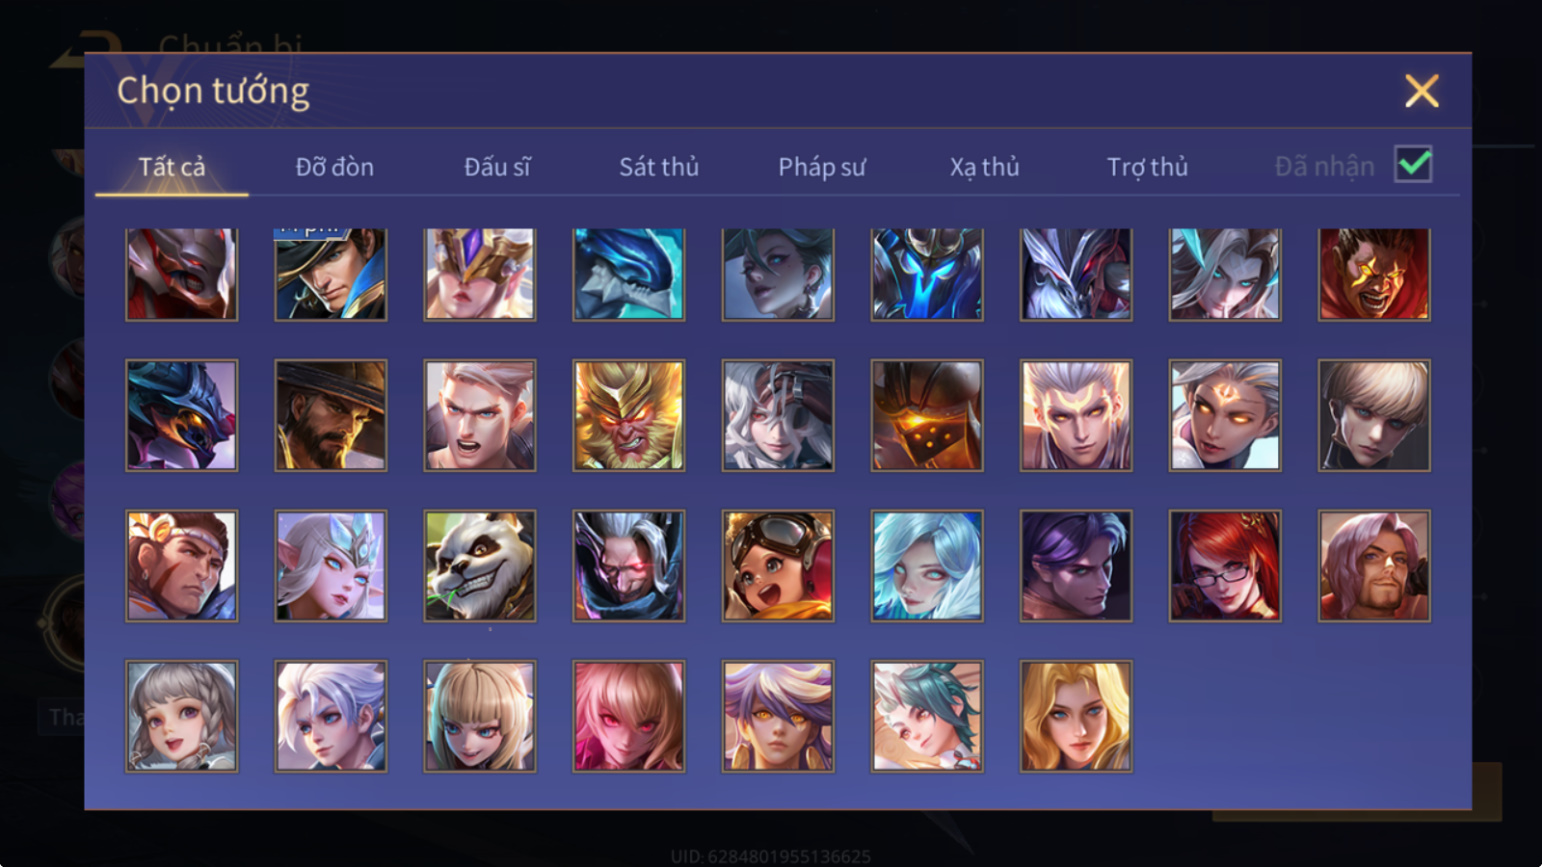The height and width of the screenshot is (867, 1542).
Task: Select the blue shark hero portrait
Action: (629, 274)
